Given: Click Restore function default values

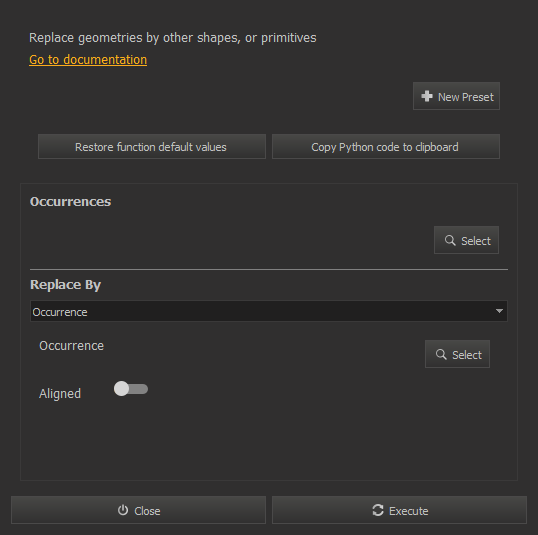Looking at the screenshot, I should click(152, 147).
